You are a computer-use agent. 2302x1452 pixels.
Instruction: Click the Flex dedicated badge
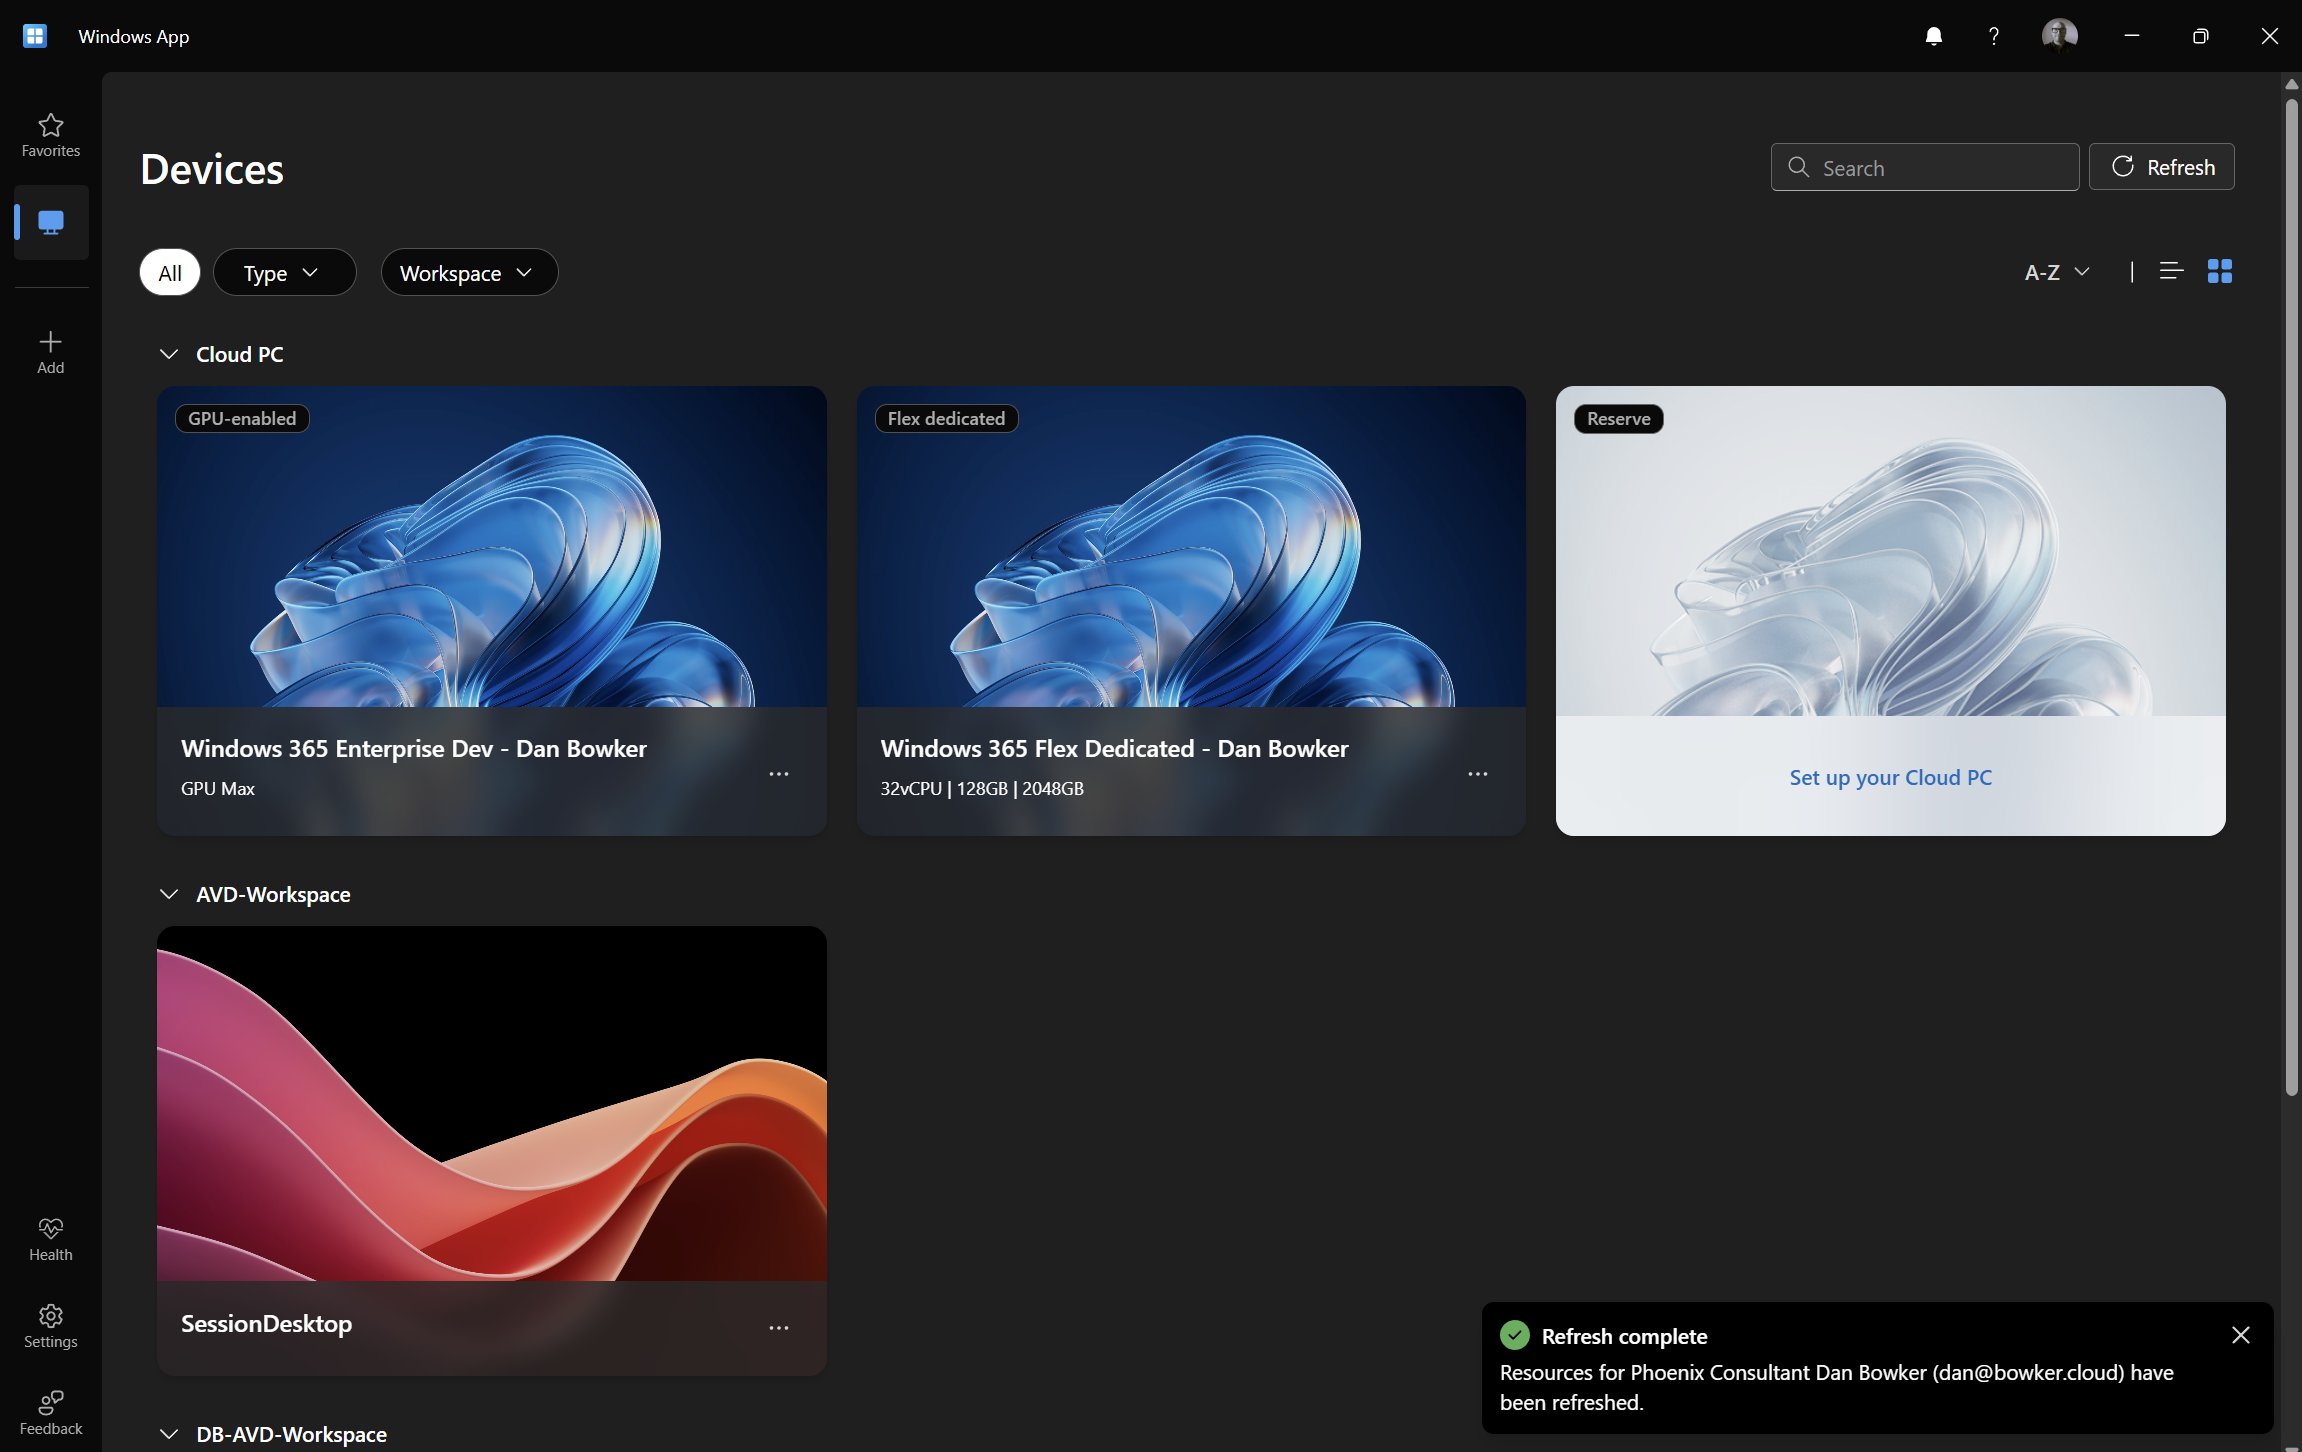[x=946, y=418]
